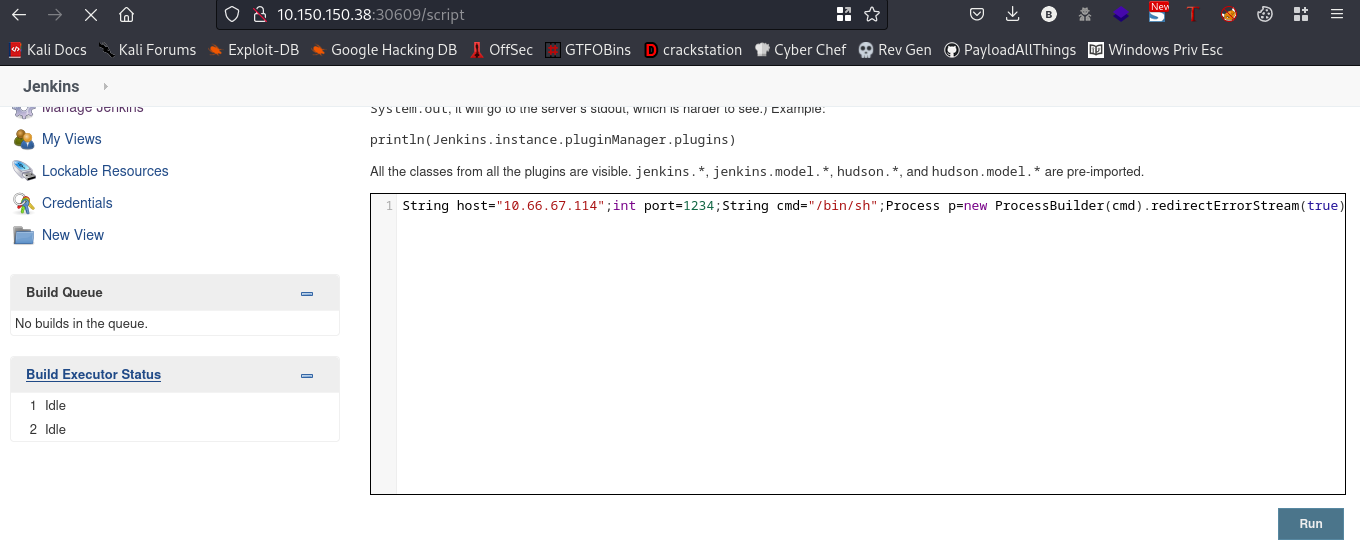Open the Kali Docs bookmark
This screenshot has width=1360, height=546.
[48, 49]
